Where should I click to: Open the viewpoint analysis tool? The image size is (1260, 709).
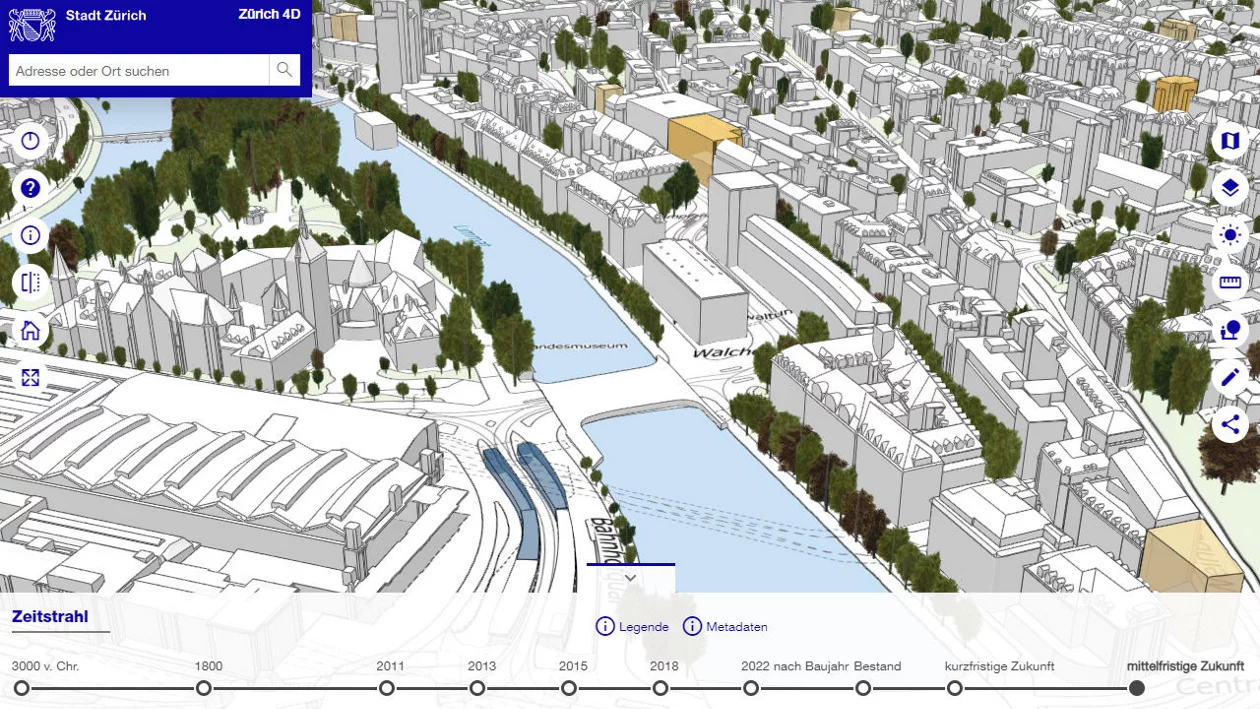tap(1230, 330)
